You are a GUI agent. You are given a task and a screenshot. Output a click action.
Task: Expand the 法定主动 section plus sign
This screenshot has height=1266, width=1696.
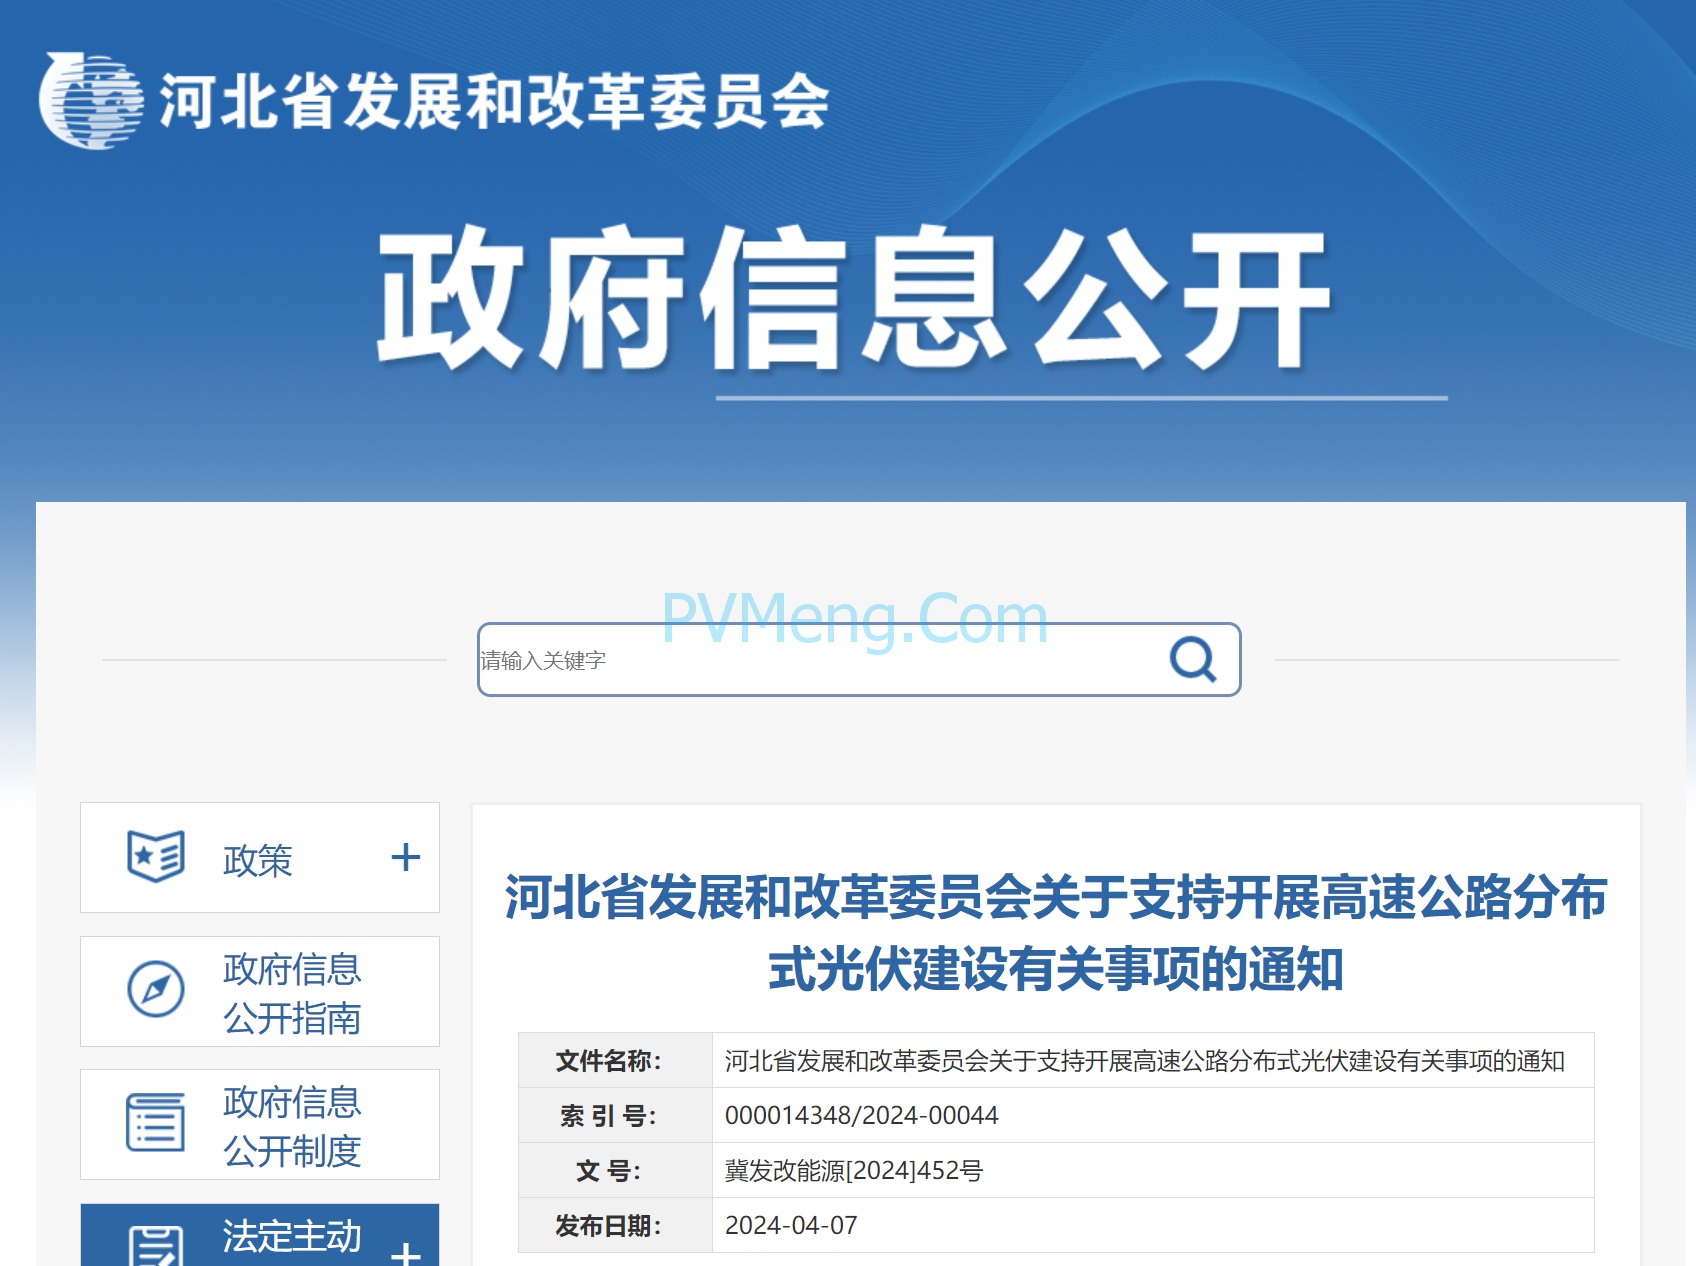tap(405, 1254)
